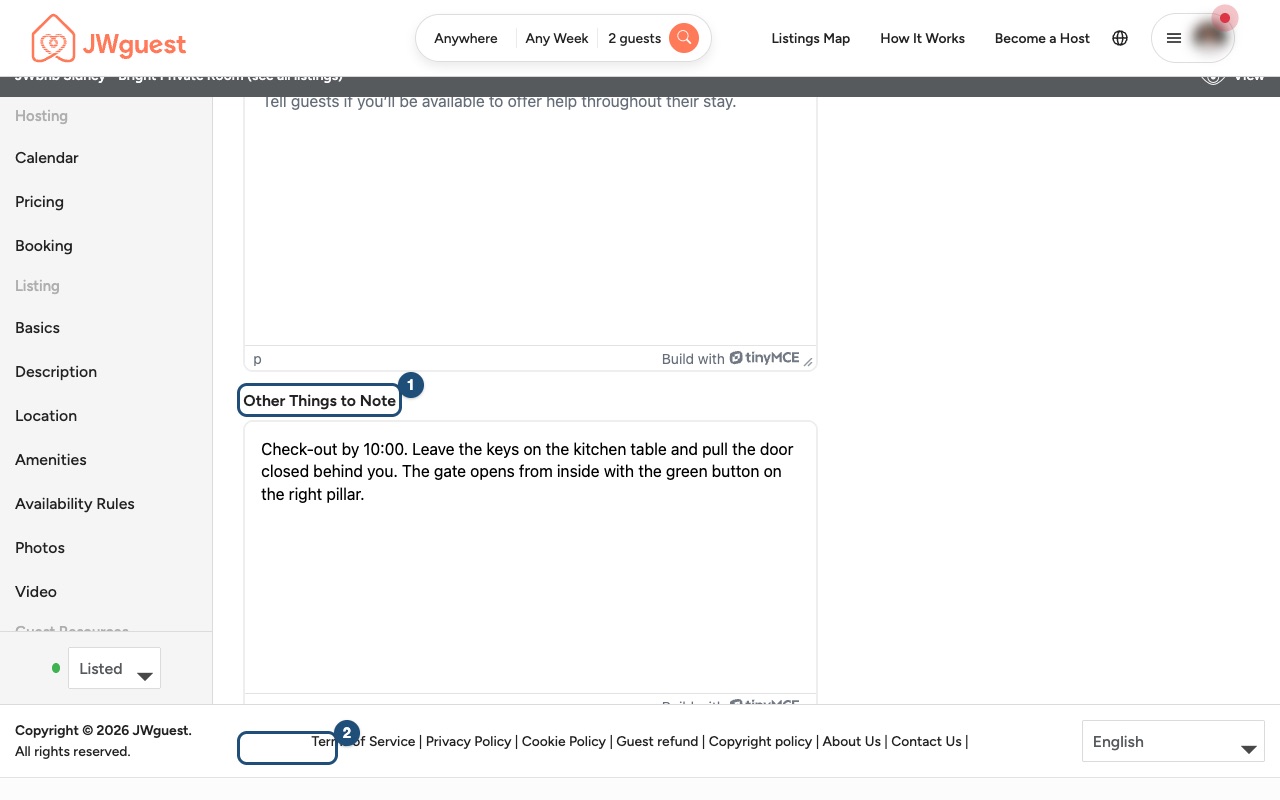Click the 'p' element path in editor
Viewport: 1280px width, 800px height.
tap(257, 359)
